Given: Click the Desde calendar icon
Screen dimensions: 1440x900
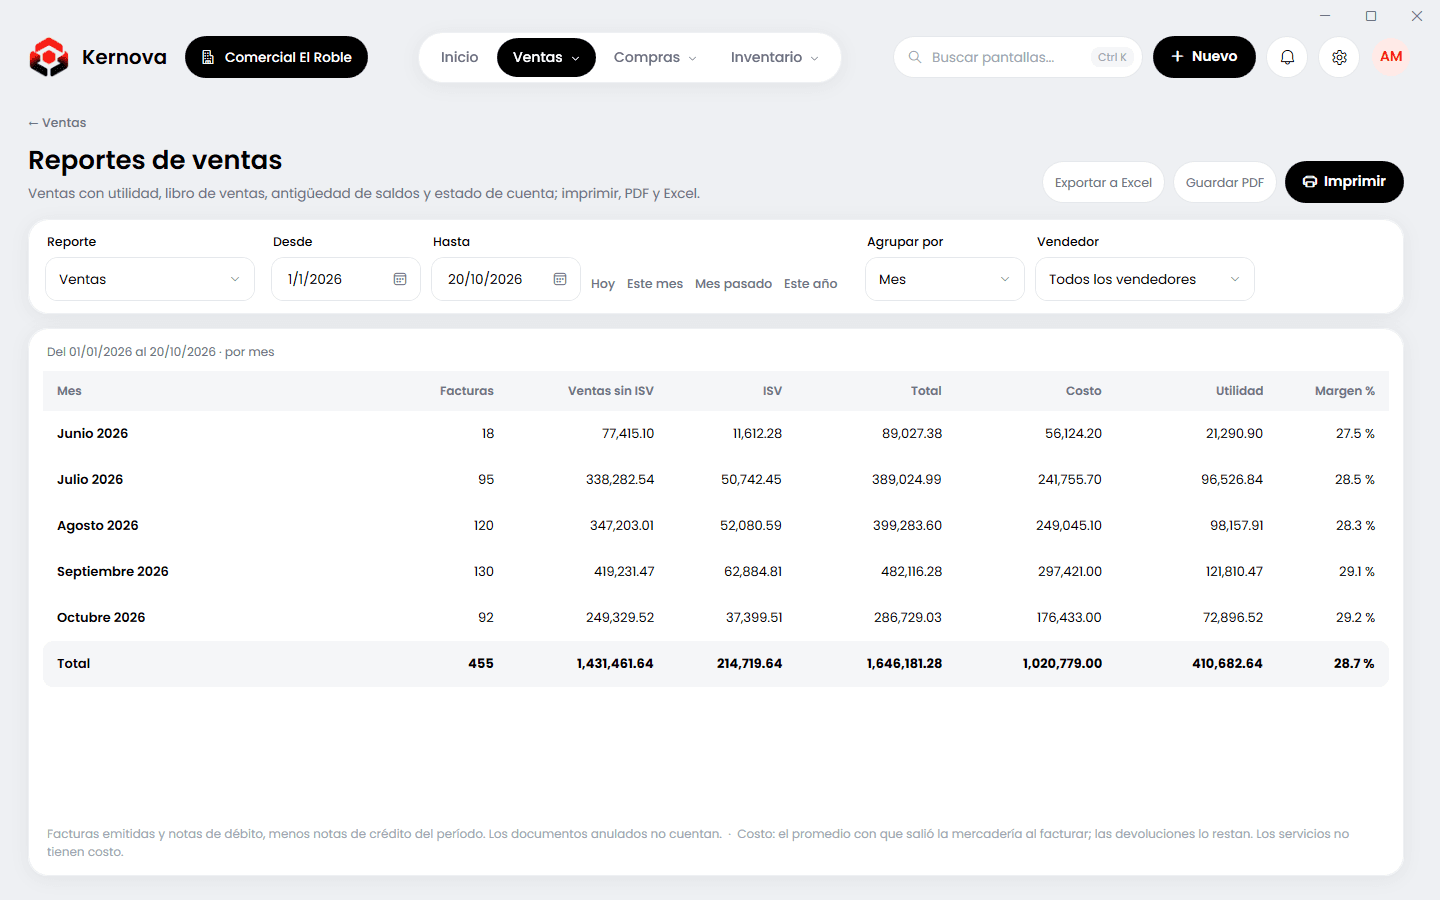Looking at the screenshot, I should pos(400,279).
